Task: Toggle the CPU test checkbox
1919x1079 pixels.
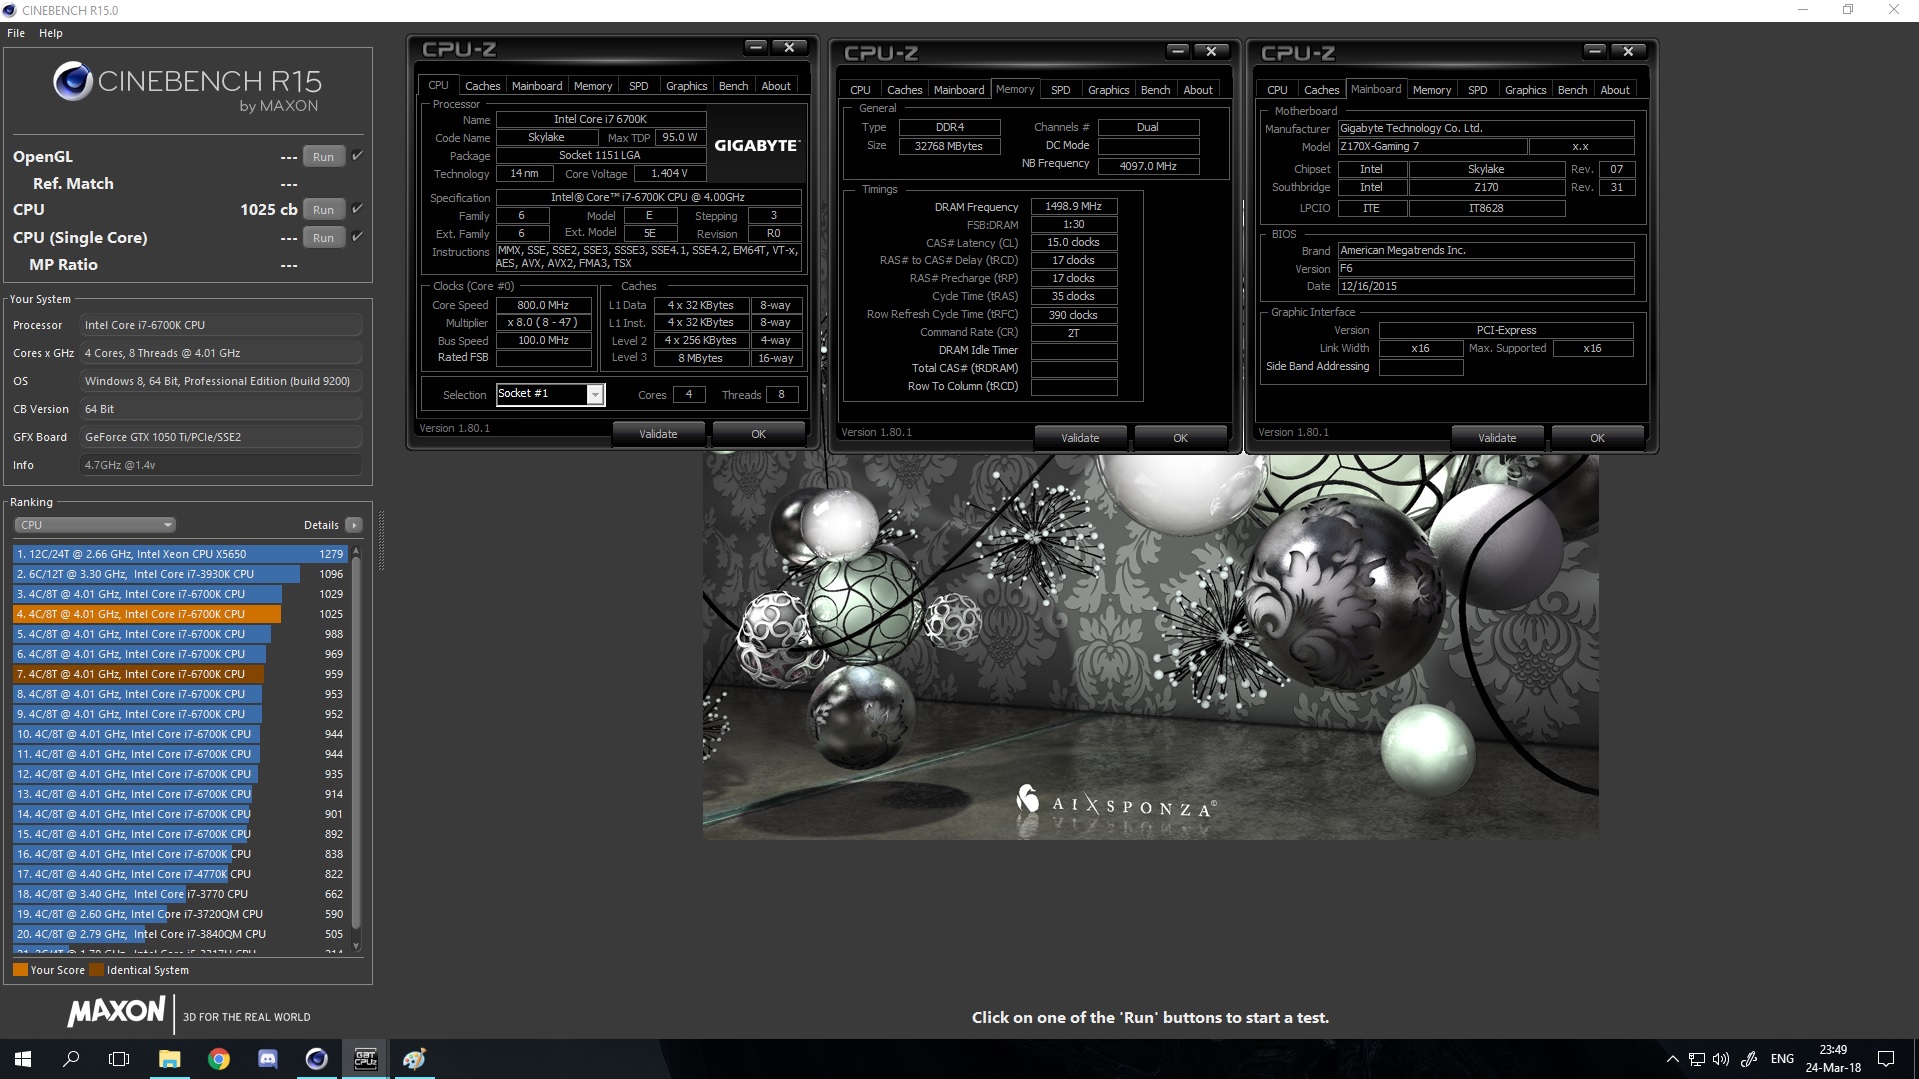Action: pos(357,209)
